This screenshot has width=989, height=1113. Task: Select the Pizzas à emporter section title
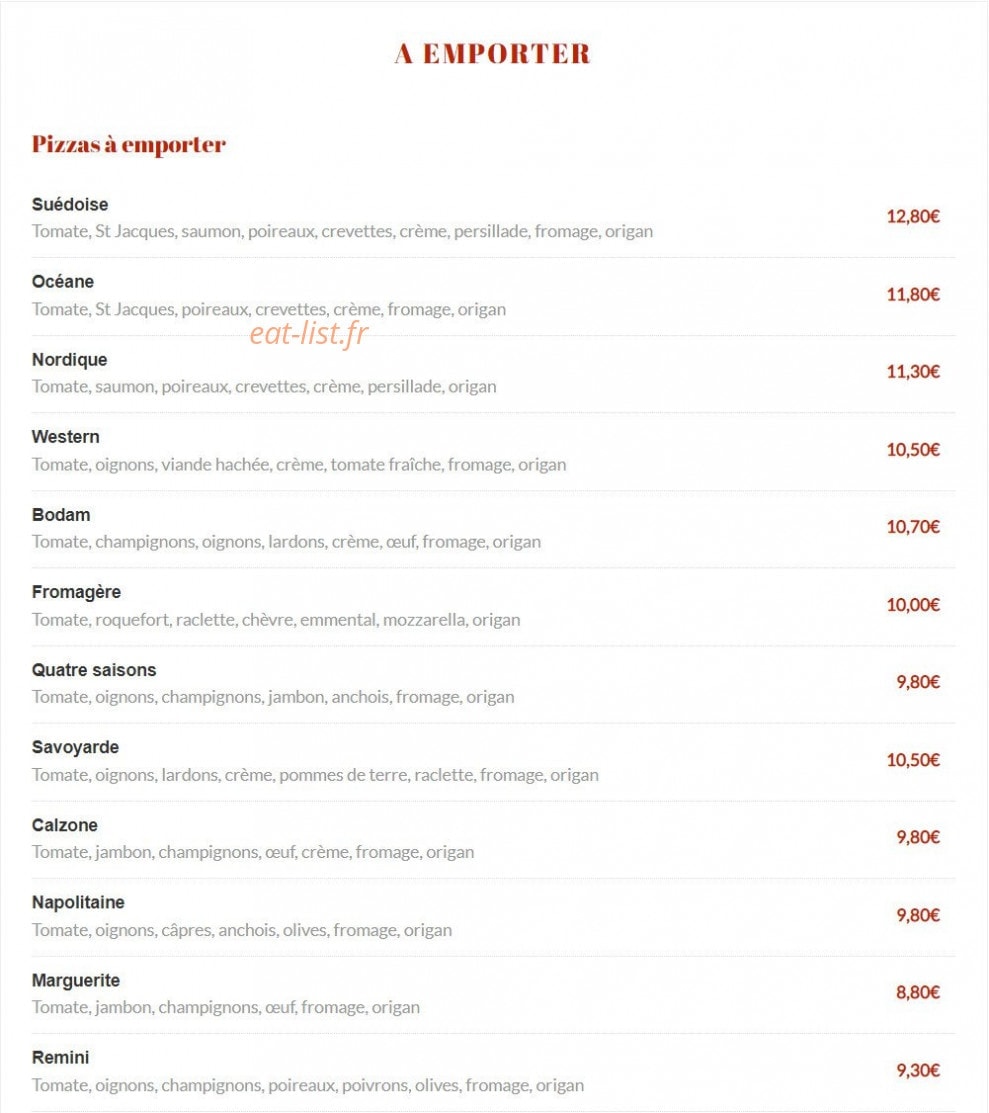click(x=129, y=145)
